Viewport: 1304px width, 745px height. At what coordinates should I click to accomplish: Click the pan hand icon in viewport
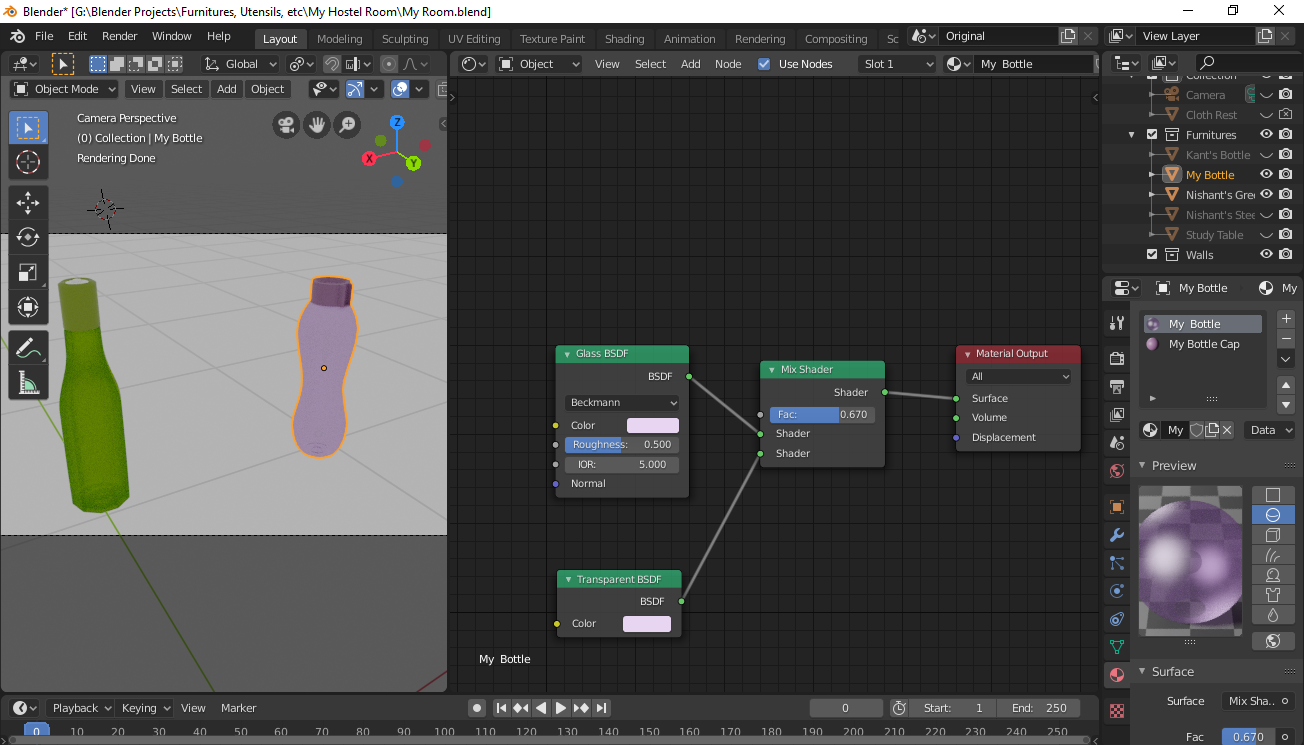click(x=317, y=125)
